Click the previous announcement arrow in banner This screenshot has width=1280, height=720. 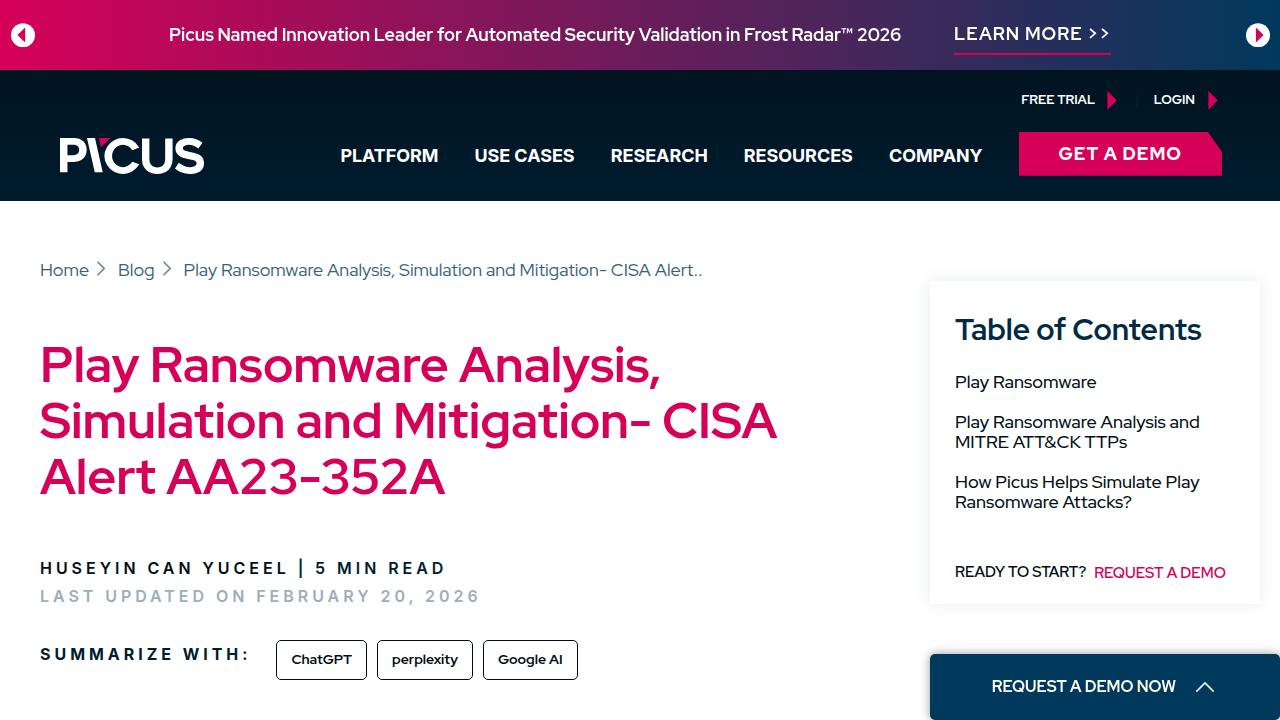click(x=23, y=35)
